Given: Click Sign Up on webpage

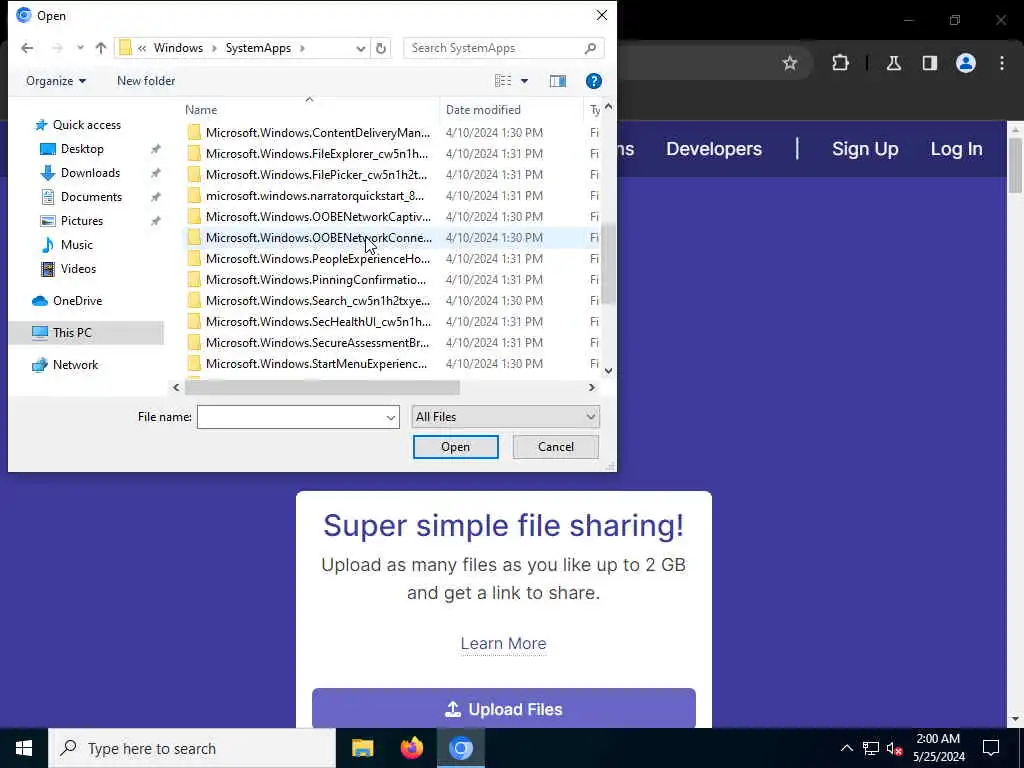Looking at the screenshot, I should point(865,149).
